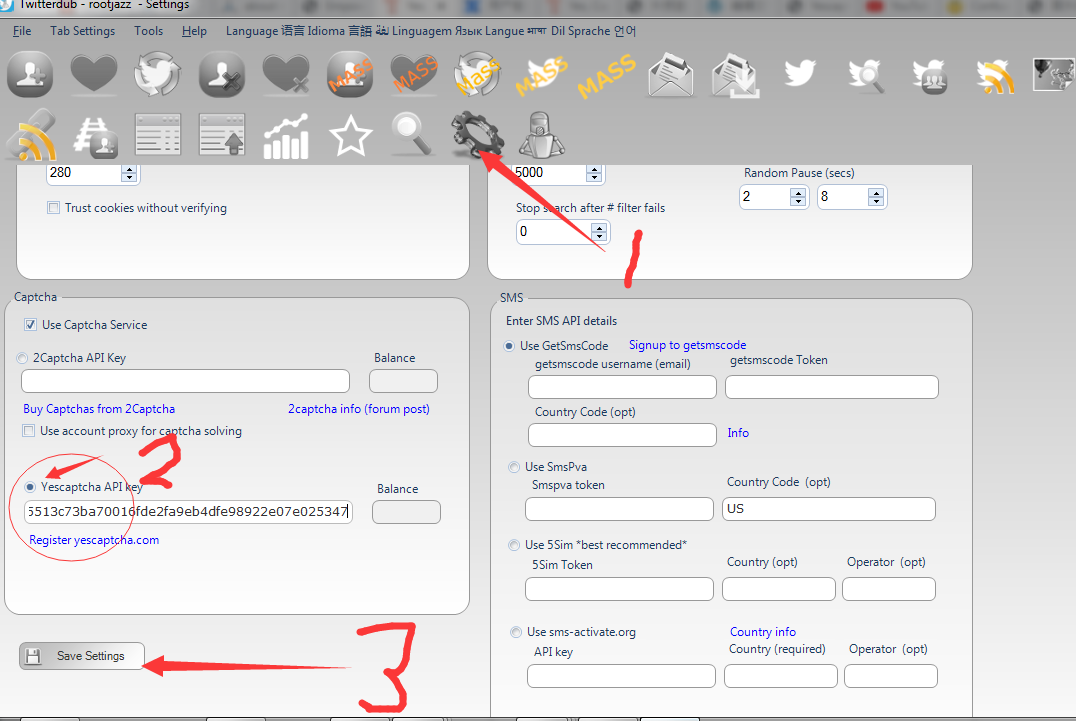Click the getsmscode username (email) field
Viewport: 1076px width, 721px height.
tap(622, 387)
